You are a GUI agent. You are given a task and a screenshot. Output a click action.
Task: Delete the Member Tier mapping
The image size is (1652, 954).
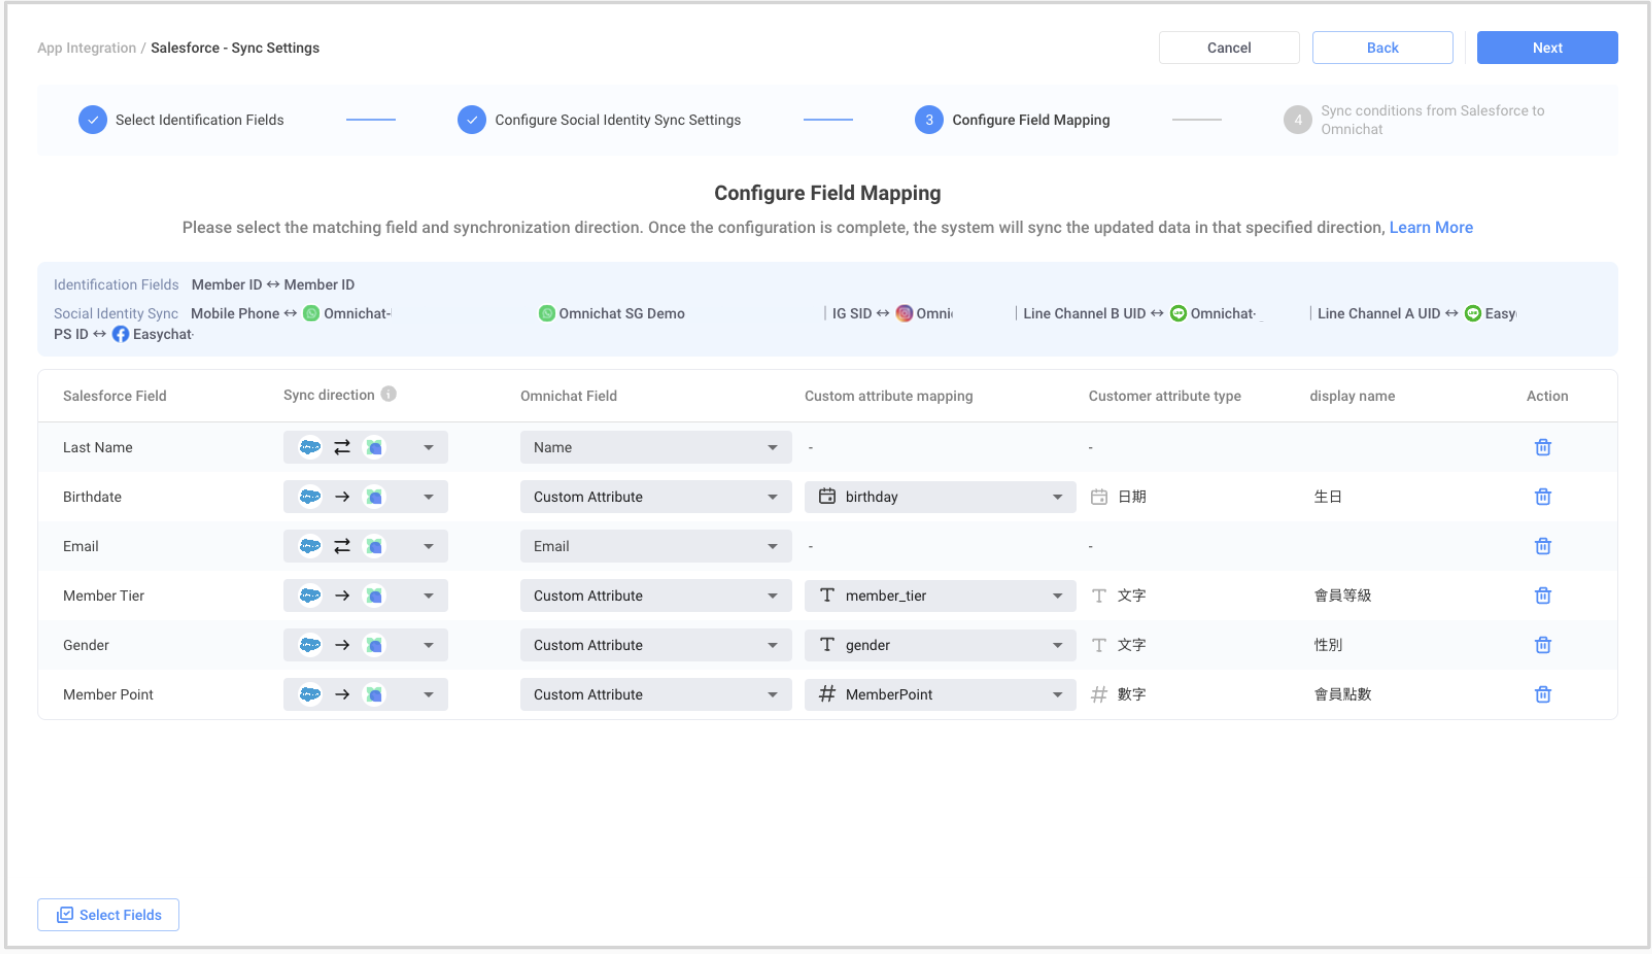click(x=1542, y=596)
